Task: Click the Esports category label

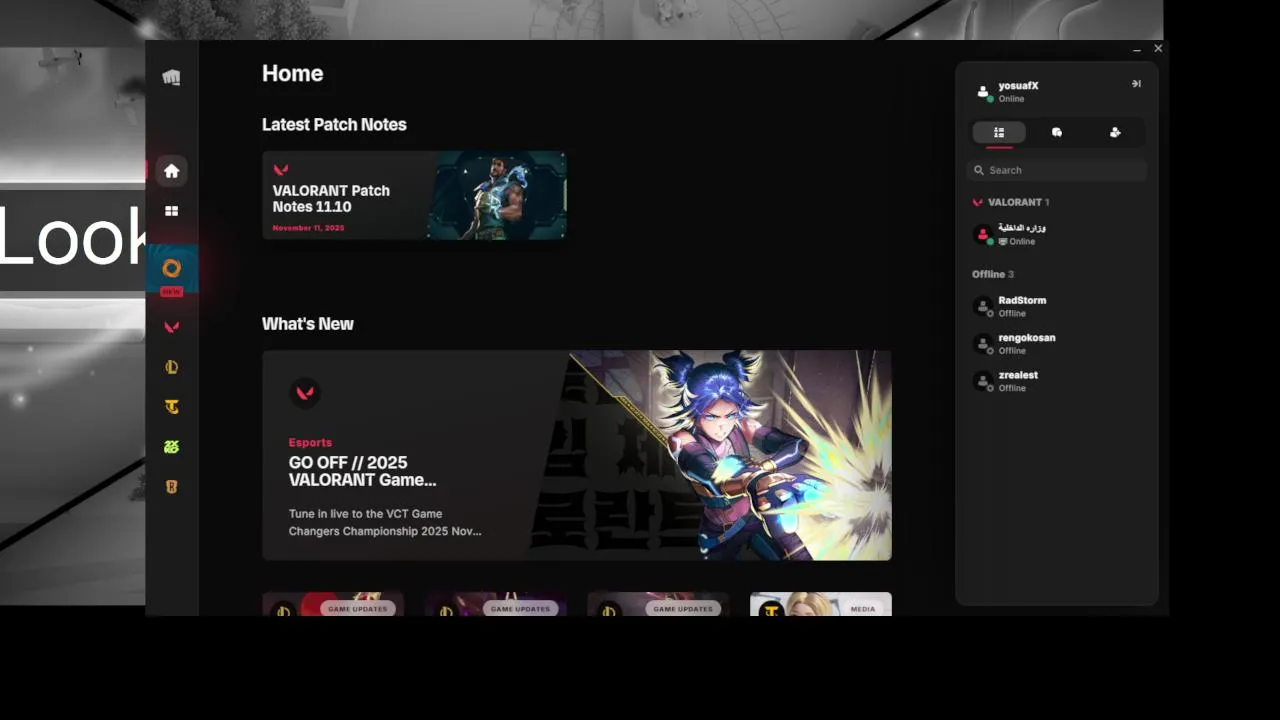Action: coord(310,442)
